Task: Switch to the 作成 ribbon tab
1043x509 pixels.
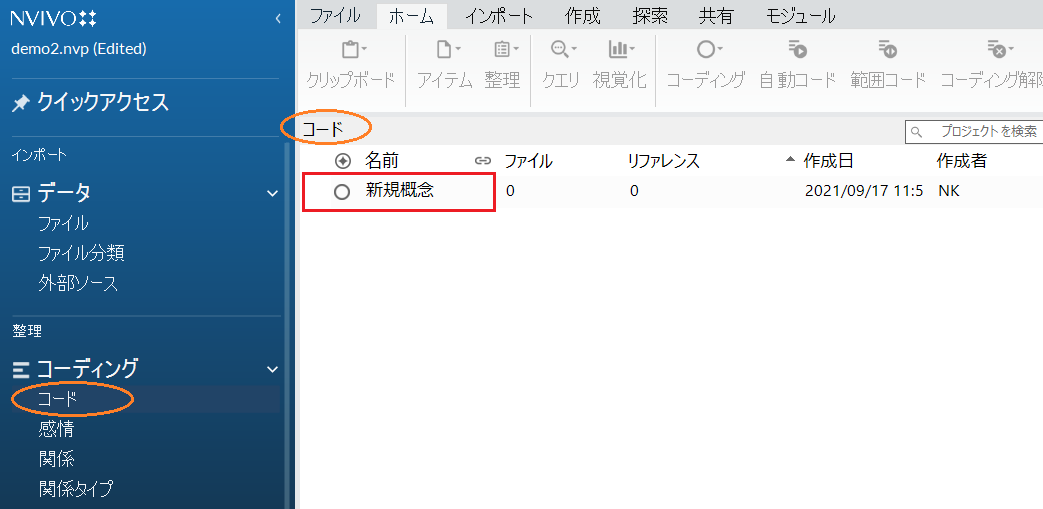Action: click(x=582, y=15)
